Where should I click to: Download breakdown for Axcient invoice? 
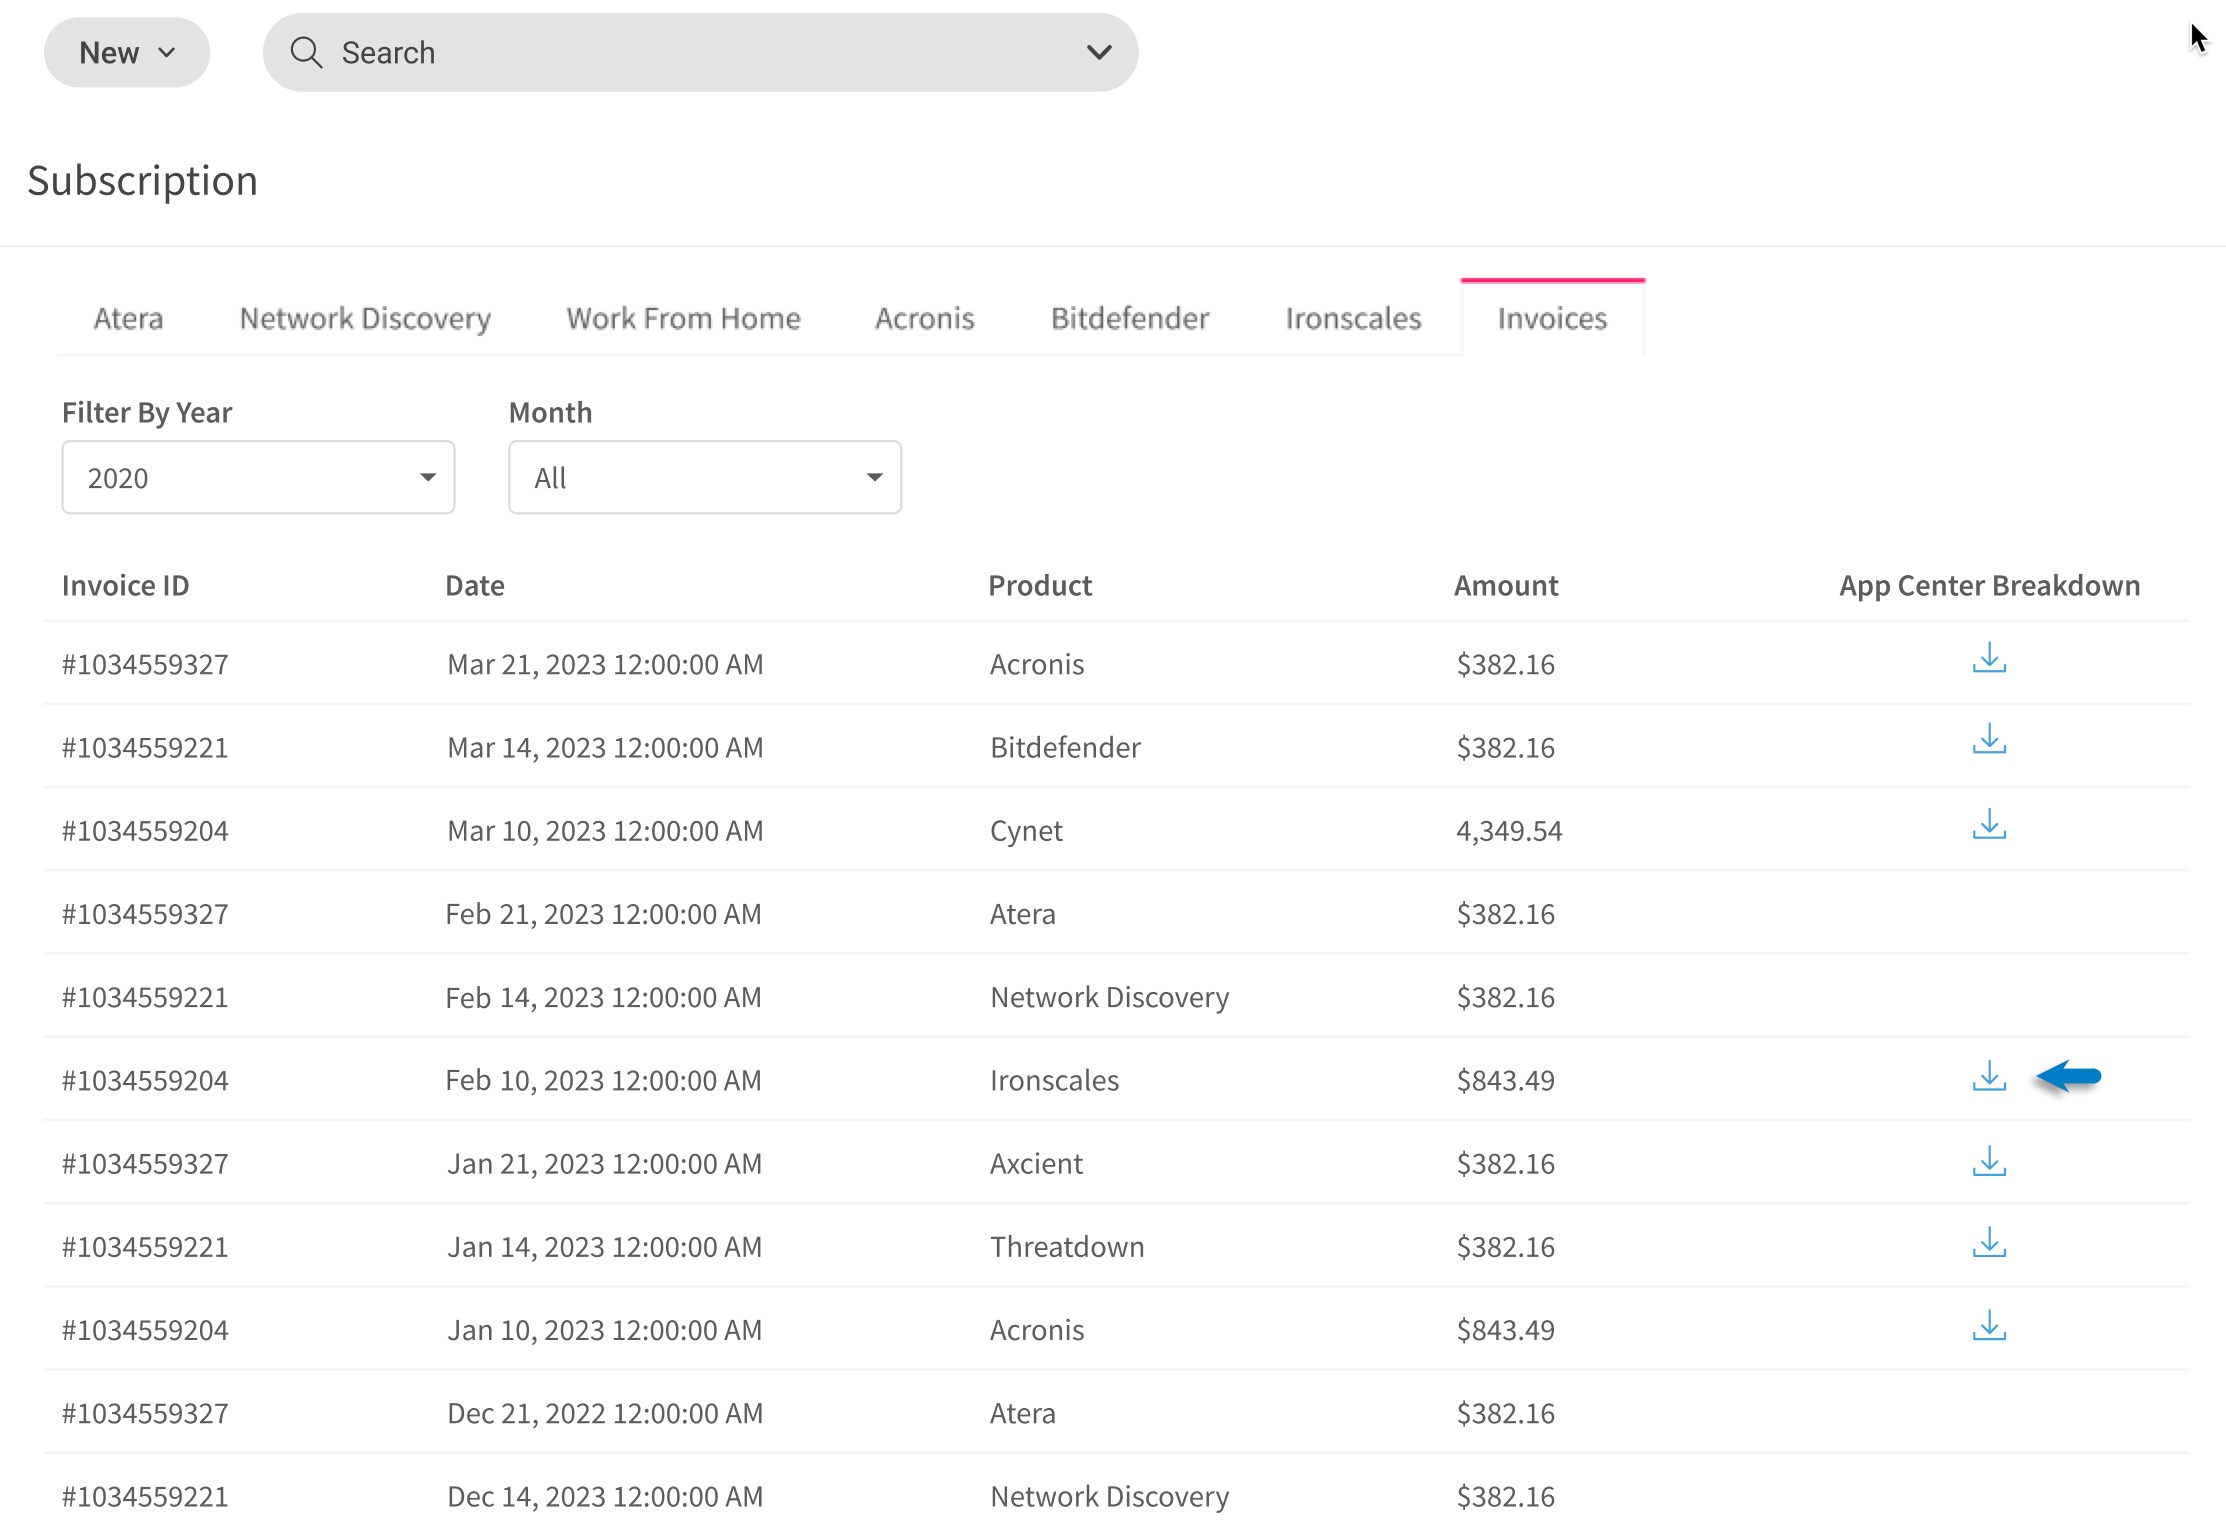1989,1162
